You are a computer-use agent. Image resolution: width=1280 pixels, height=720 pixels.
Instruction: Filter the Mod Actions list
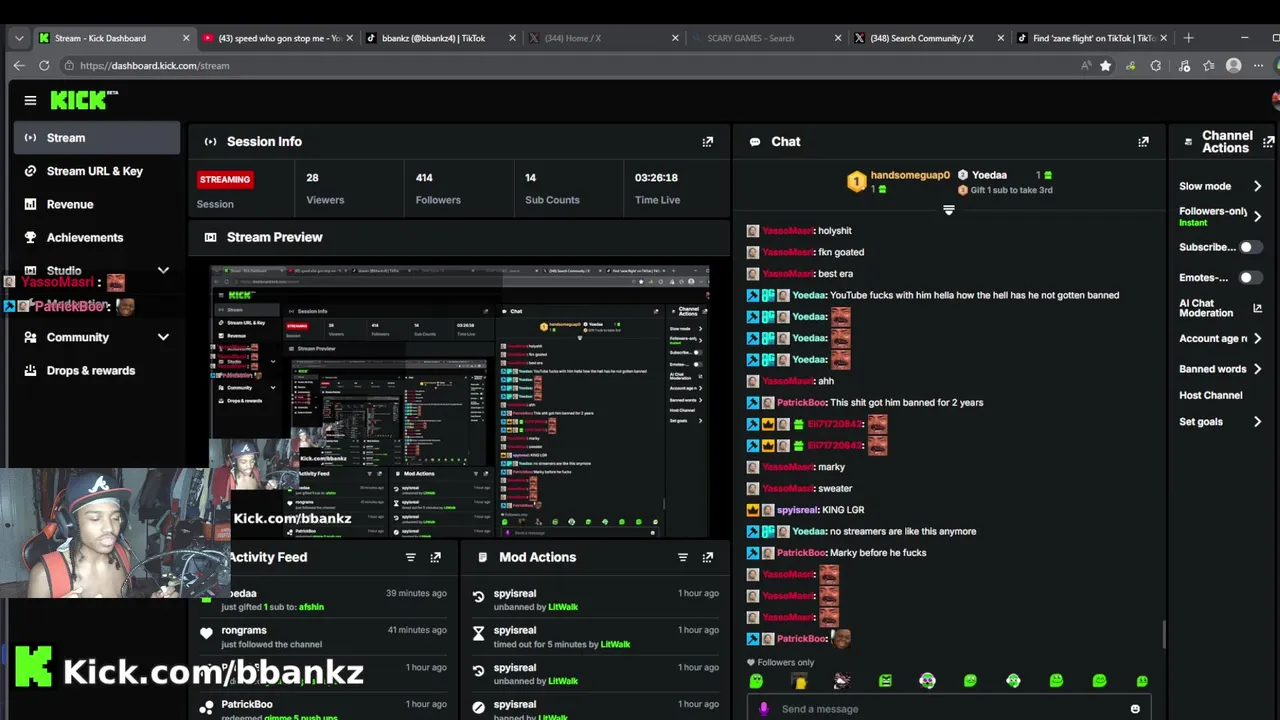pos(683,557)
